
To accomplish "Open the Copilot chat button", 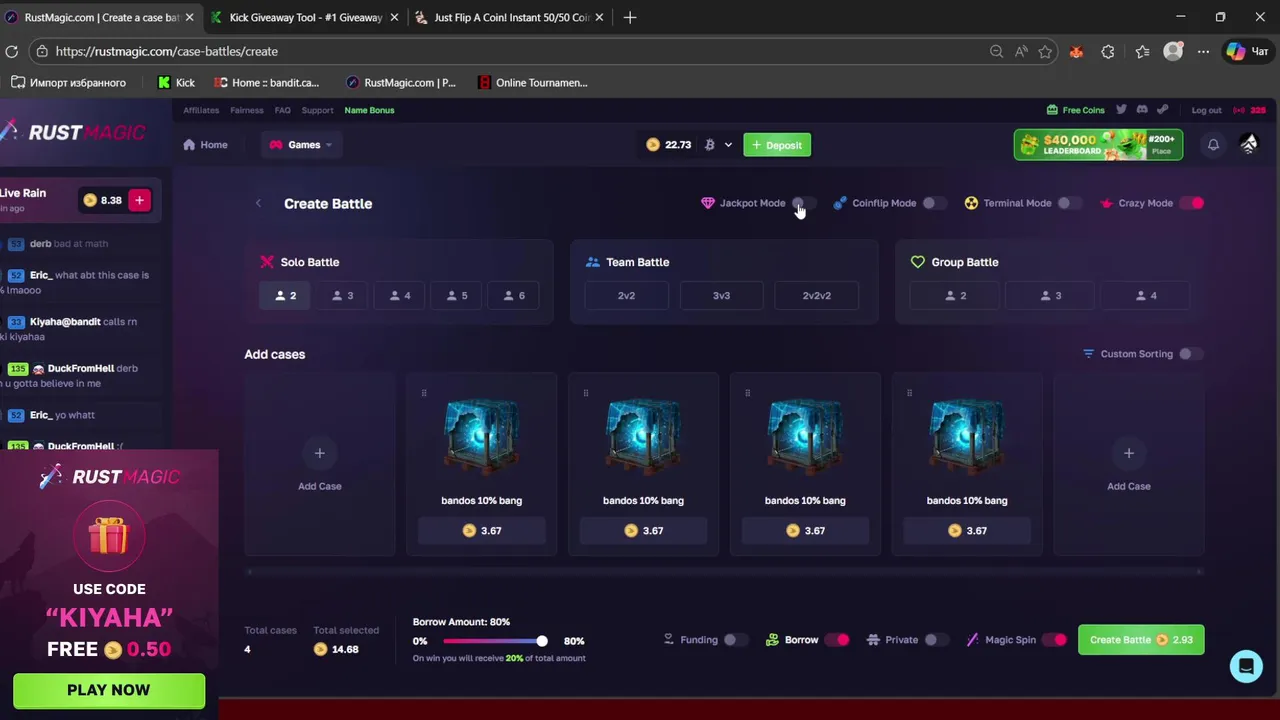I will [x=1248, y=52].
